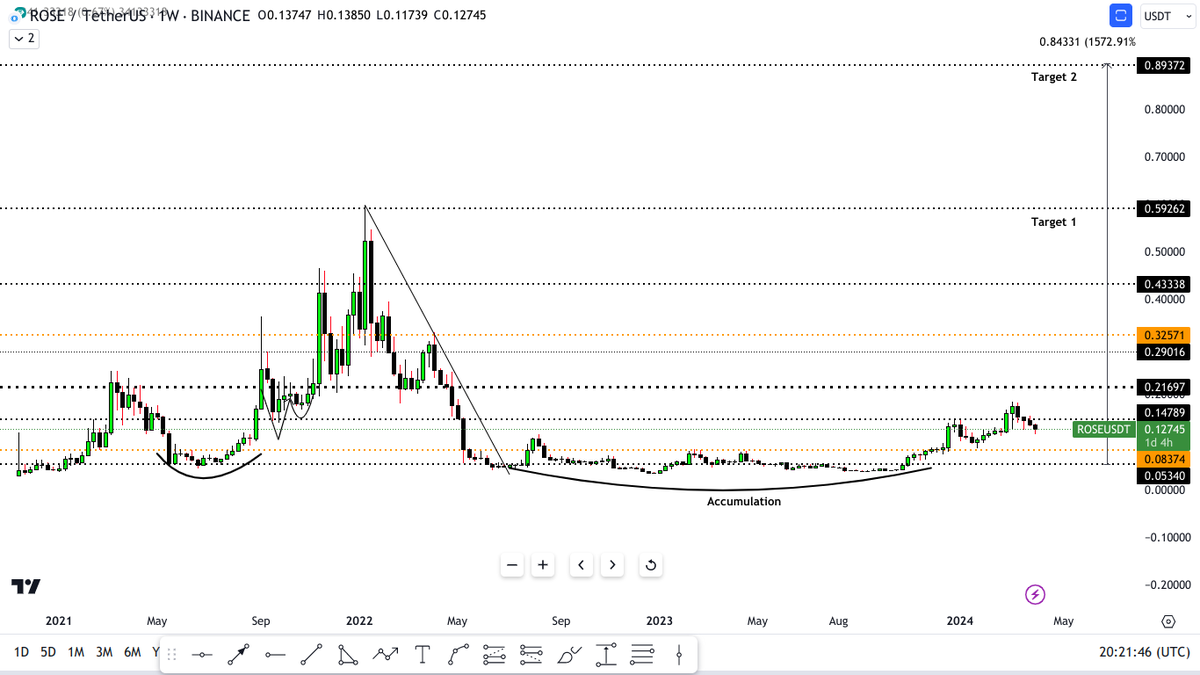Image resolution: width=1200 pixels, height=675 pixels.
Task: Select the 0.59262 price label
Action: [x=1163, y=209]
